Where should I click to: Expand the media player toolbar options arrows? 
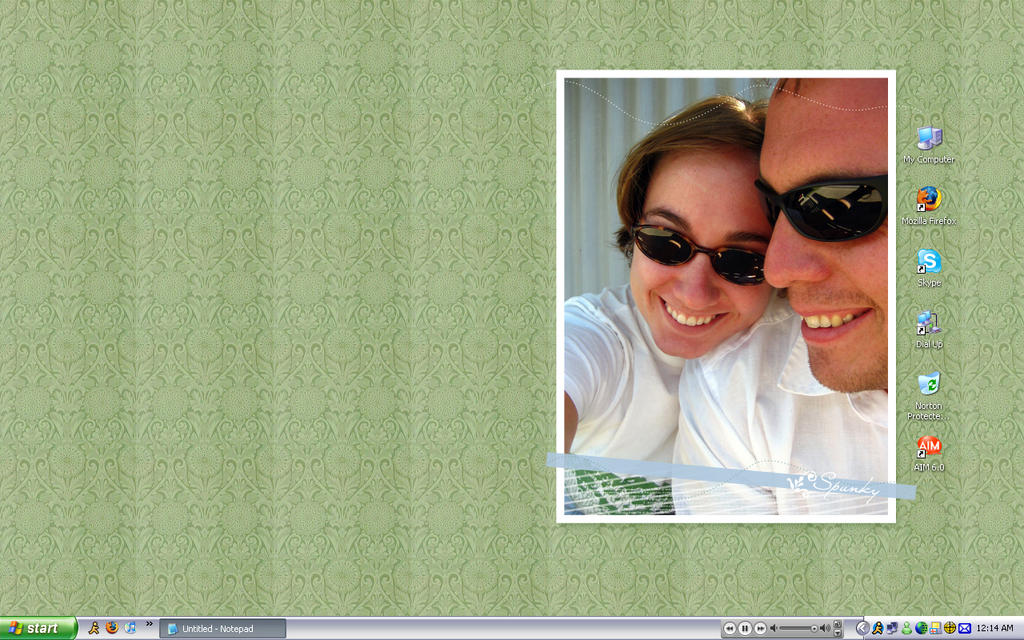pyautogui.click(x=836, y=628)
